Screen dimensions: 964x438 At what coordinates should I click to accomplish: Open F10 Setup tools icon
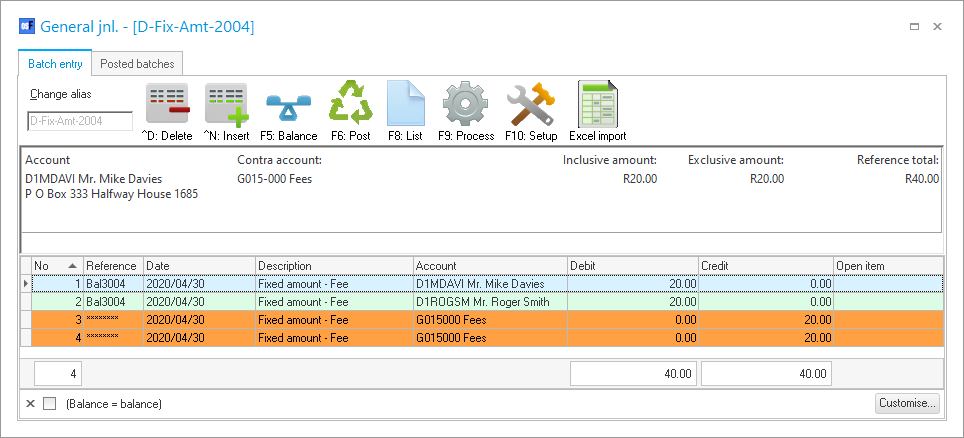(530, 105)
